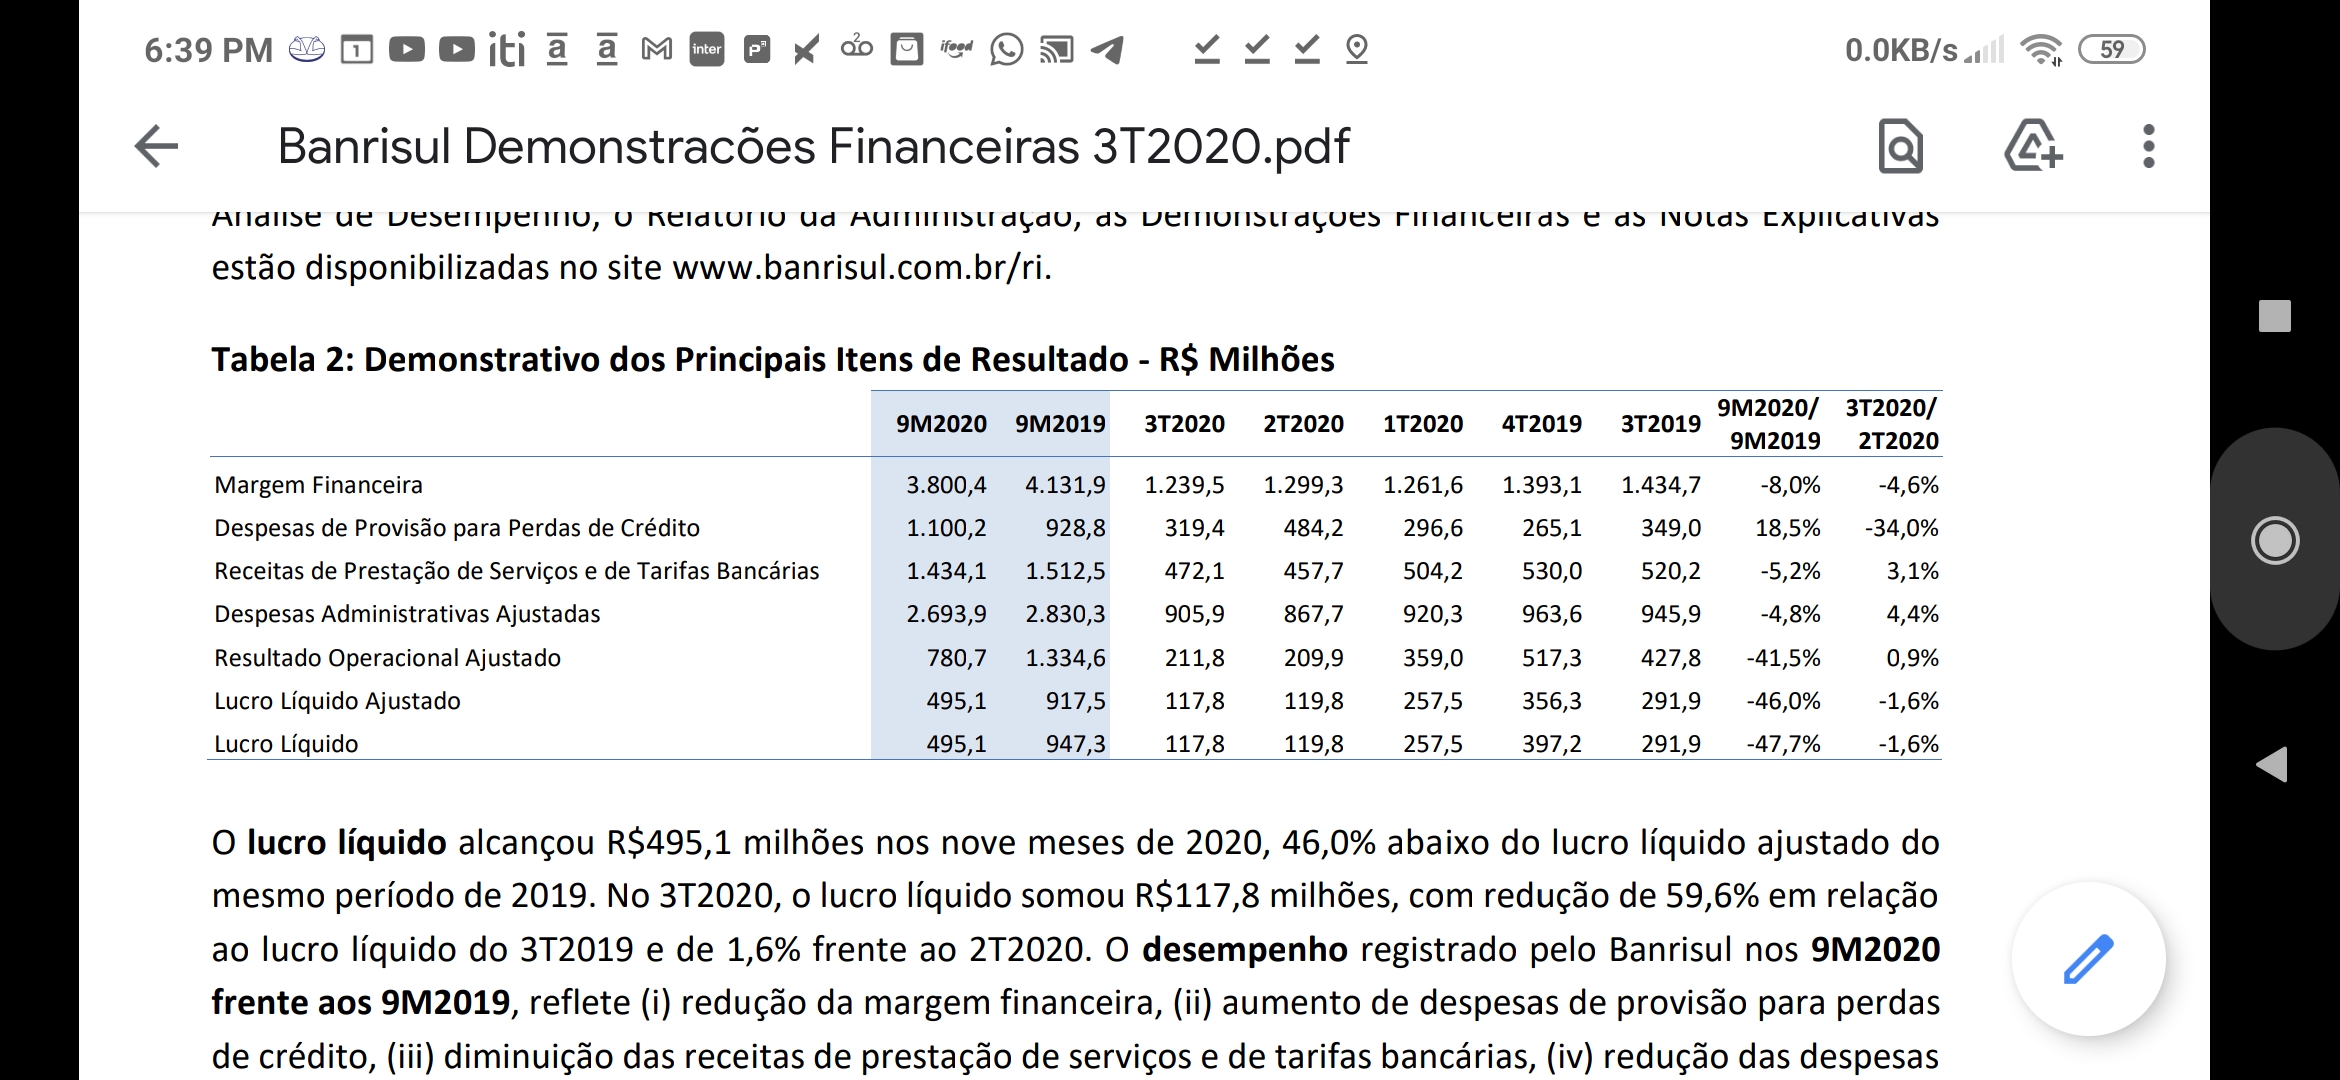Screen dimensions: 2340x1080
Task: Tap the Gmail notification icon in status bar
Action: pyautogui.click(x=656, y=49)
